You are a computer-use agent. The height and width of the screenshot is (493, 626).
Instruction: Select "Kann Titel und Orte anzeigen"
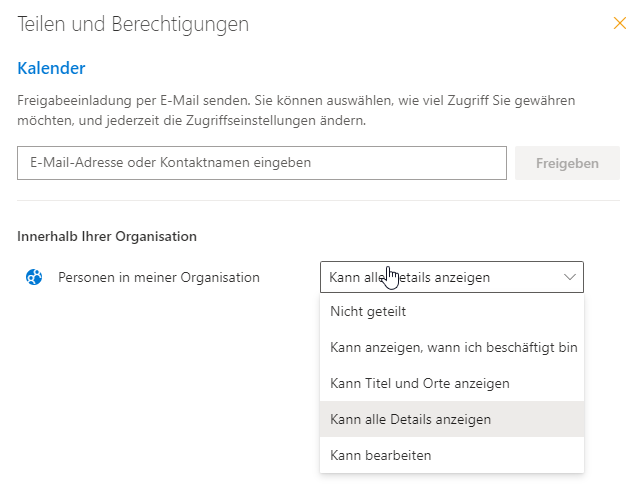point(420,383)
